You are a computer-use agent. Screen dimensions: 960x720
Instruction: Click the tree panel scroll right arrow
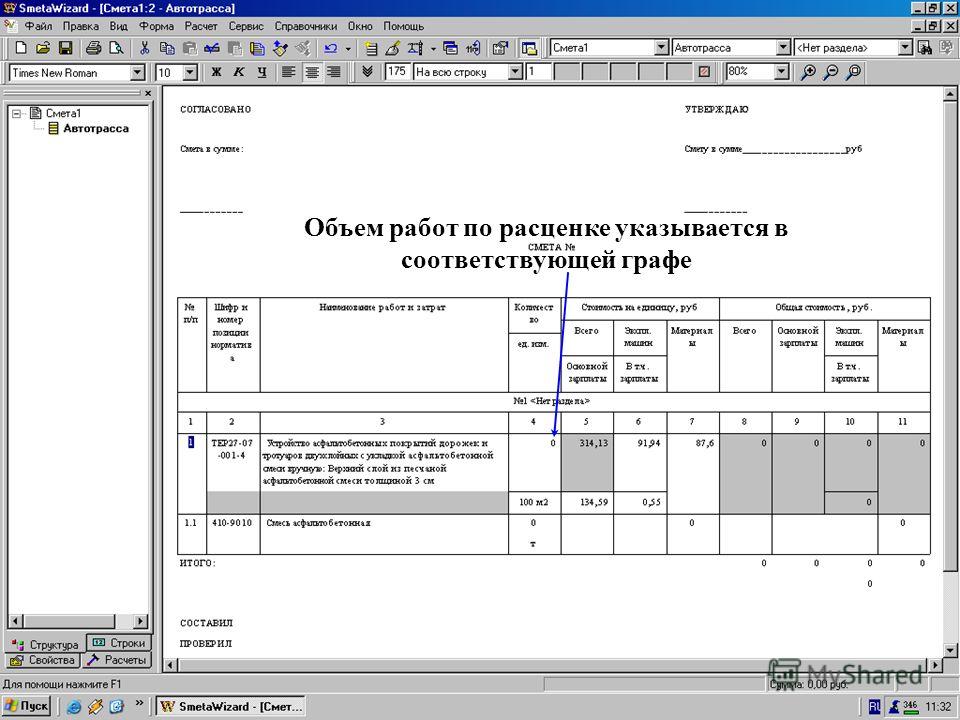141,621
